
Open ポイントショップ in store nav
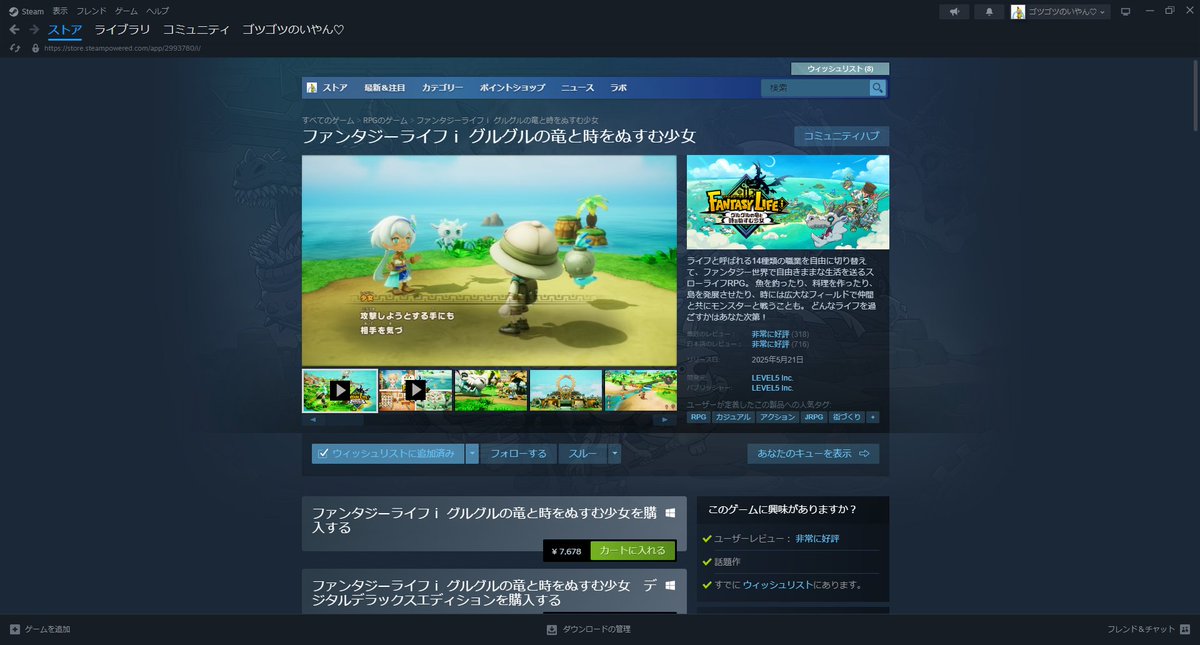[512, 88]
